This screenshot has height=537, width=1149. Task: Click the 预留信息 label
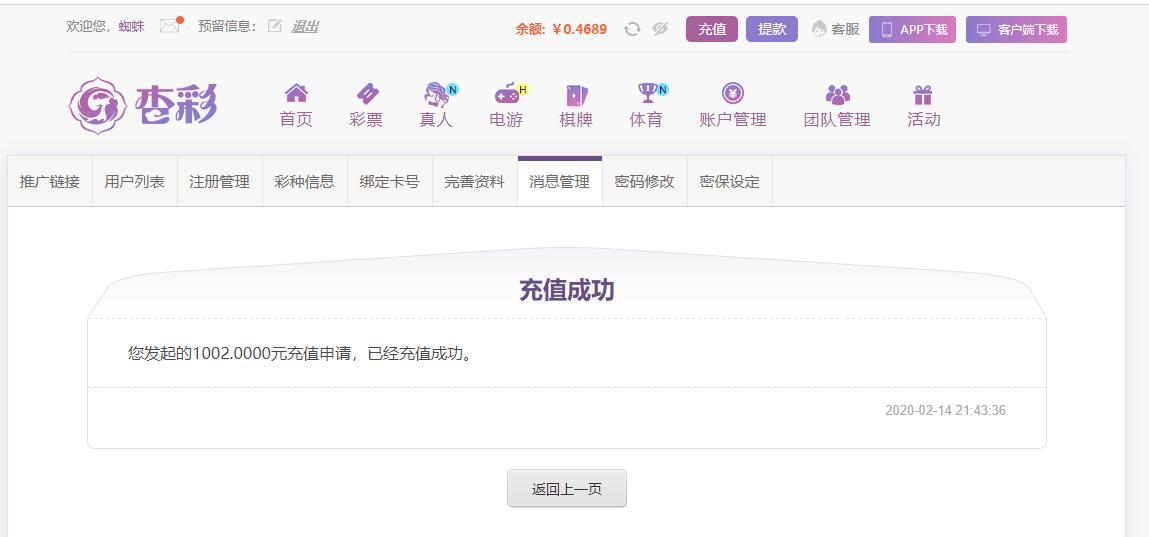(x=228, y=26)
